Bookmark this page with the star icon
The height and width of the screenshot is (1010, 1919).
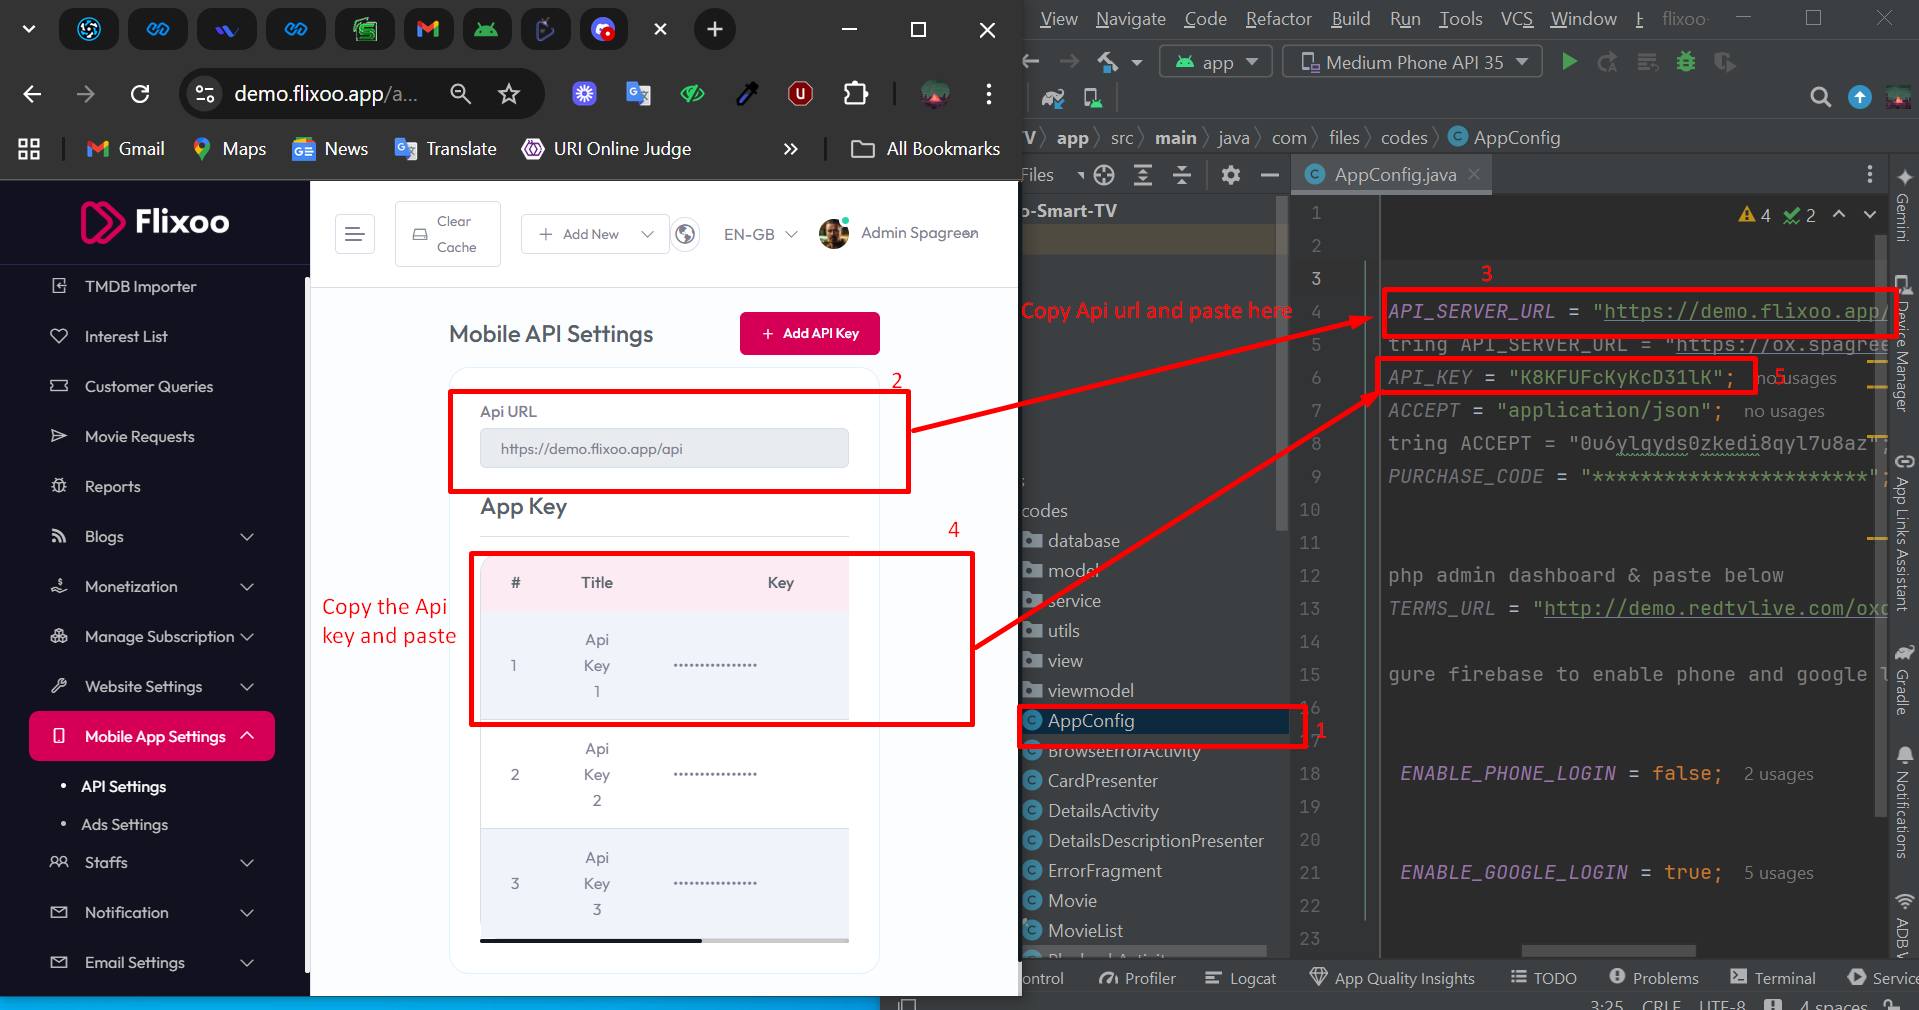point(509,94)
